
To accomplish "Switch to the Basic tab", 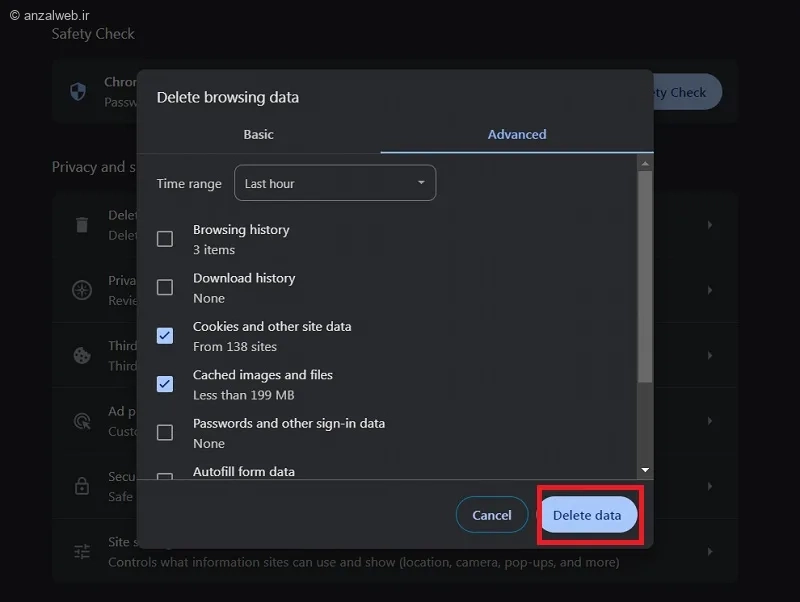I will 258,135.
